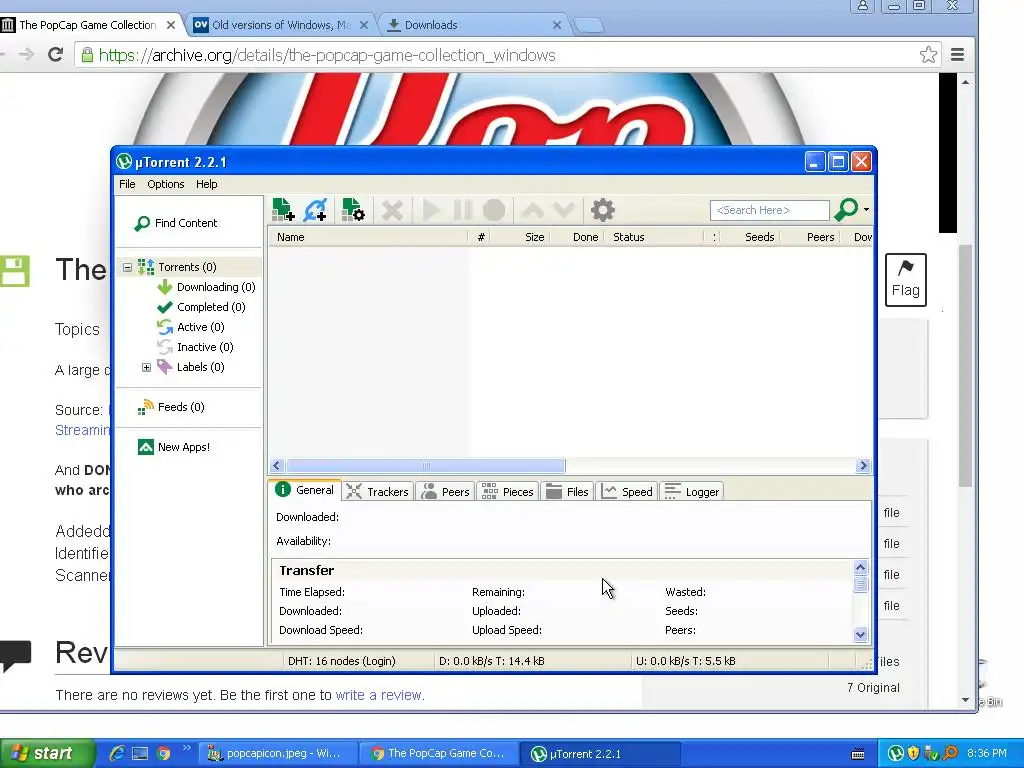Screen dimensions: 1024x768
Task: Collapse the Torrents (0) tree node
Action: tap(127, 267)
